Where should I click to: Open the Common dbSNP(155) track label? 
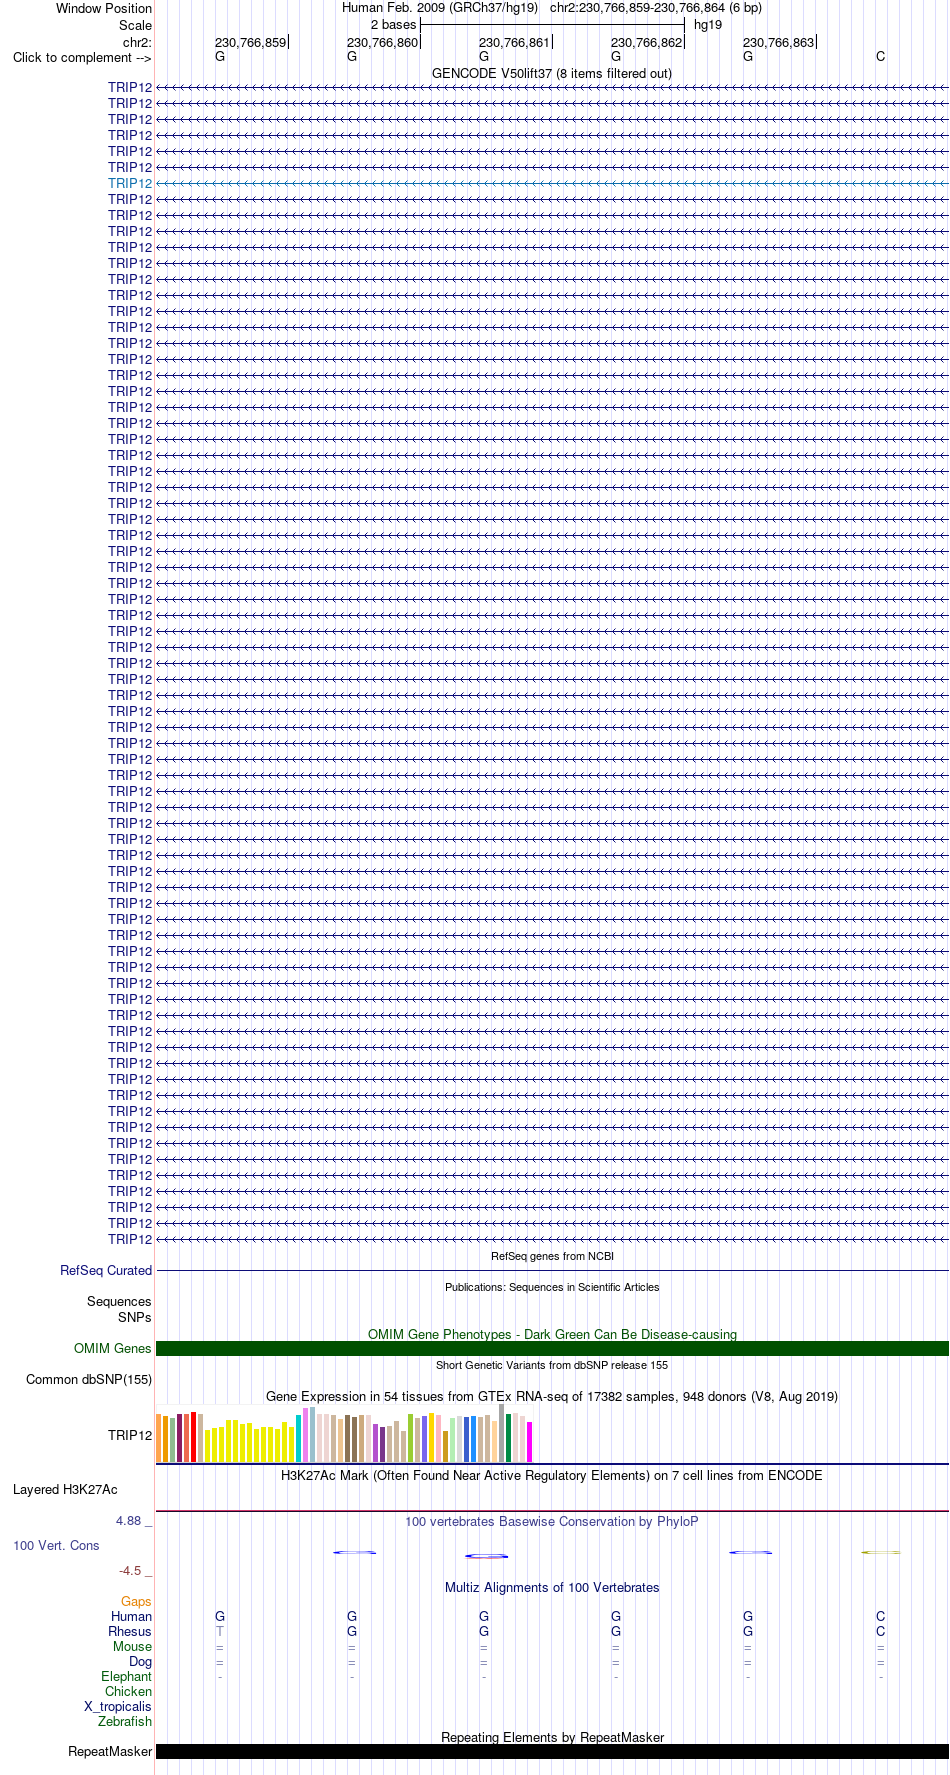89,1380
